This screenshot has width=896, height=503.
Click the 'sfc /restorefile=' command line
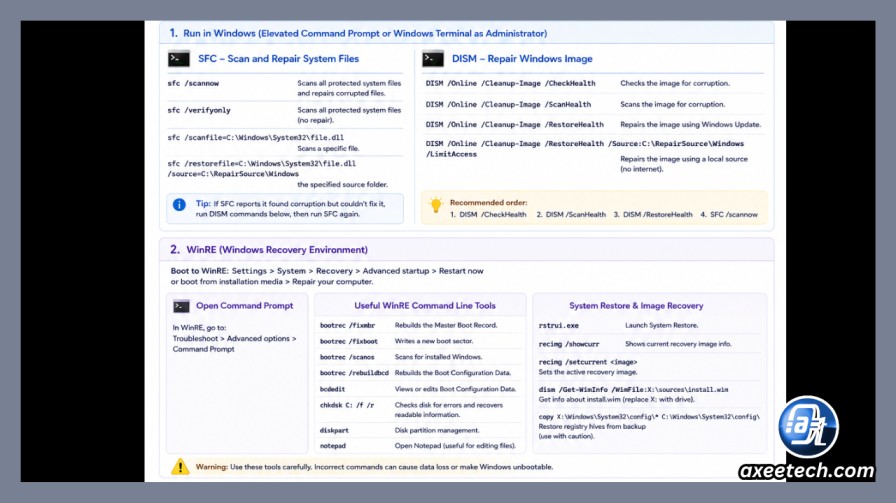[x=262, y=163]
